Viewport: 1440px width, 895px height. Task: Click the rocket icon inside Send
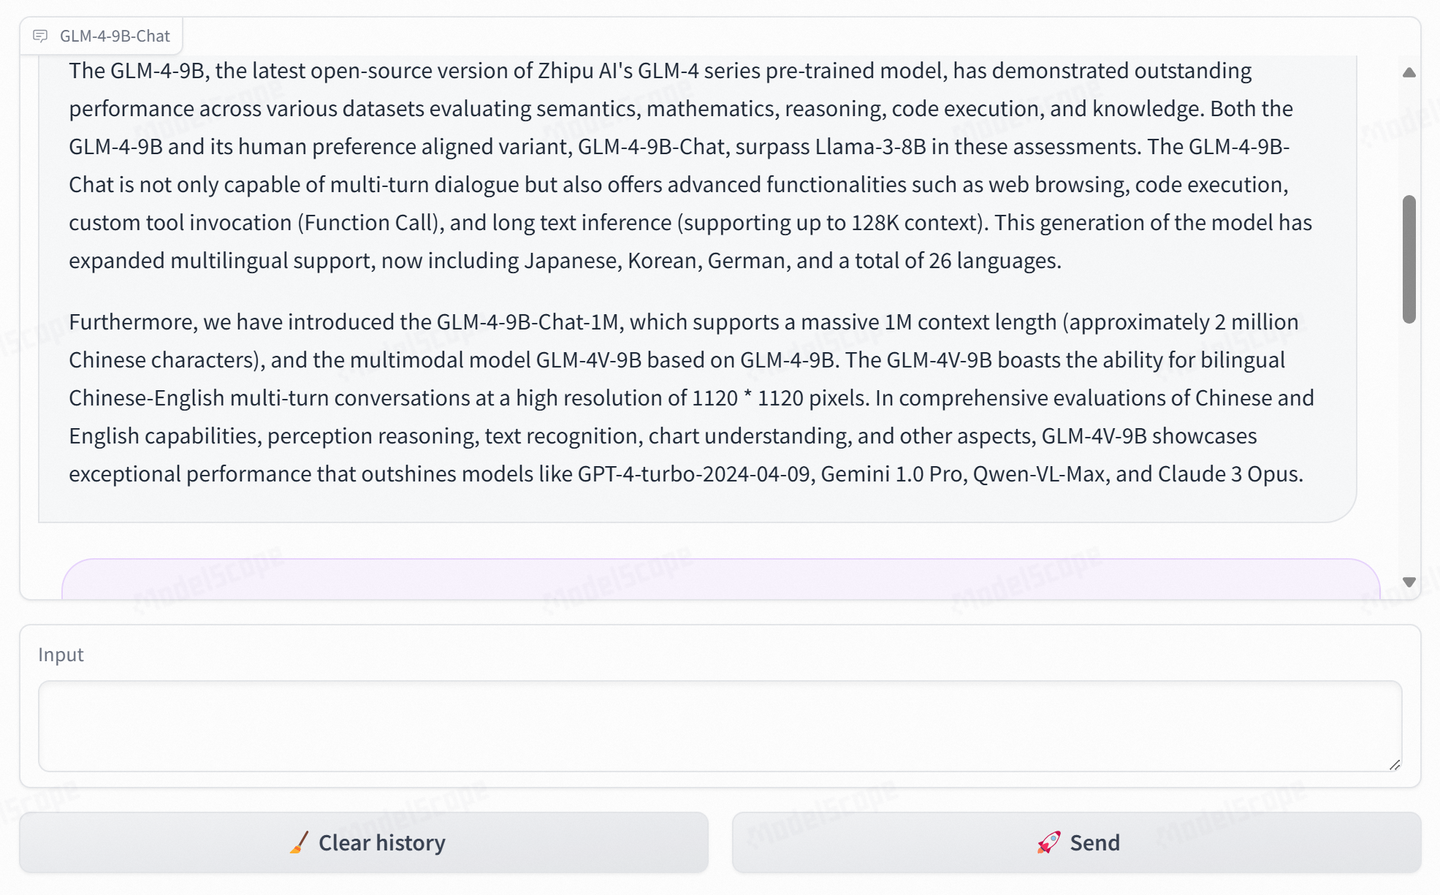(x=1048, y=842)
